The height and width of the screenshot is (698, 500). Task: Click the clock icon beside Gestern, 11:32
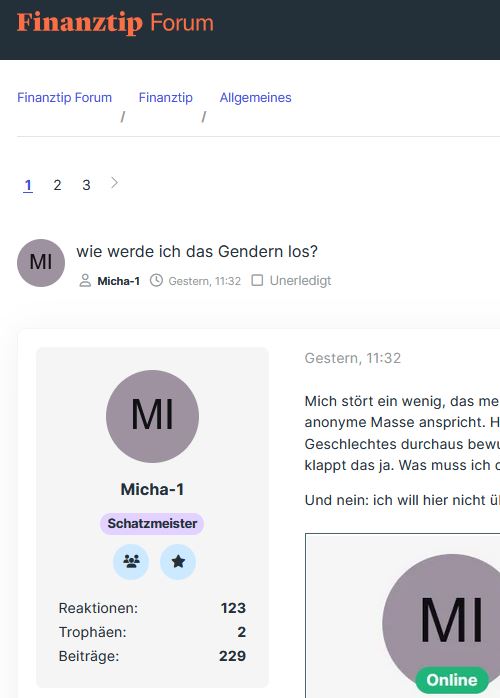pyautogui.click(x=156, y=280)
